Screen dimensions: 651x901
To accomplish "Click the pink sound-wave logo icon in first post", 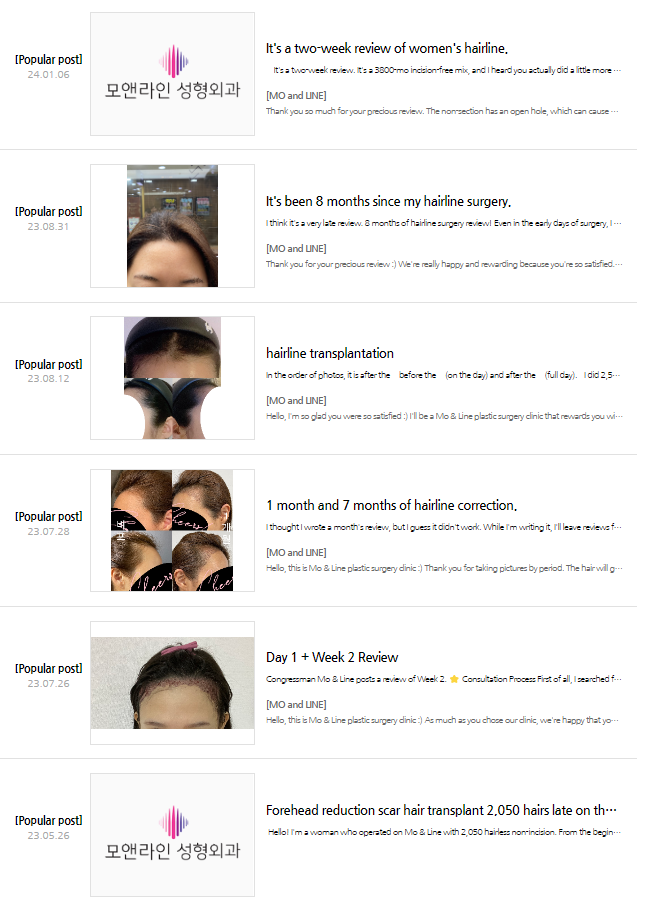I will click(x=174, y=61).
